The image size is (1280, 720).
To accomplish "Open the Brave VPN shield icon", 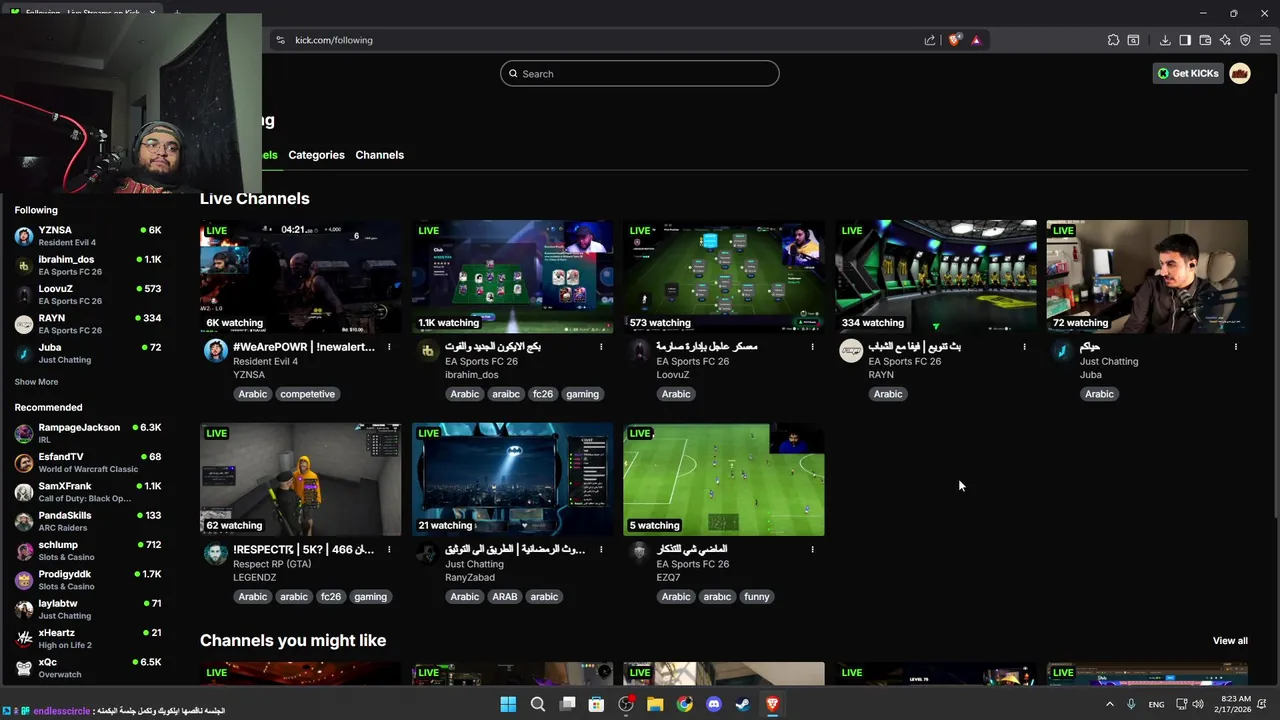I will click(1245, 40).
